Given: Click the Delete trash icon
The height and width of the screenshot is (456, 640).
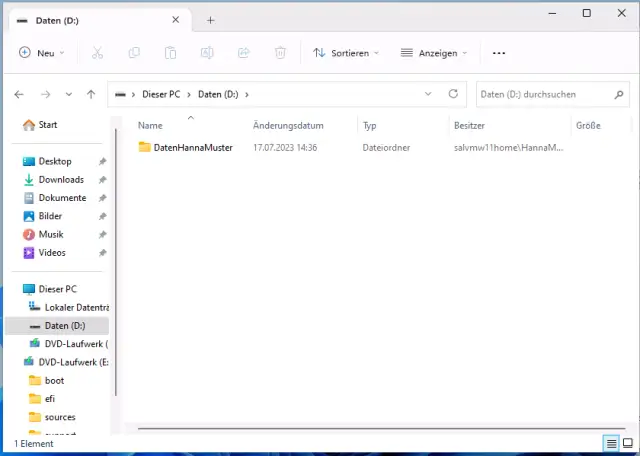Looking at the screenshot, I should (x=281, y=53).
